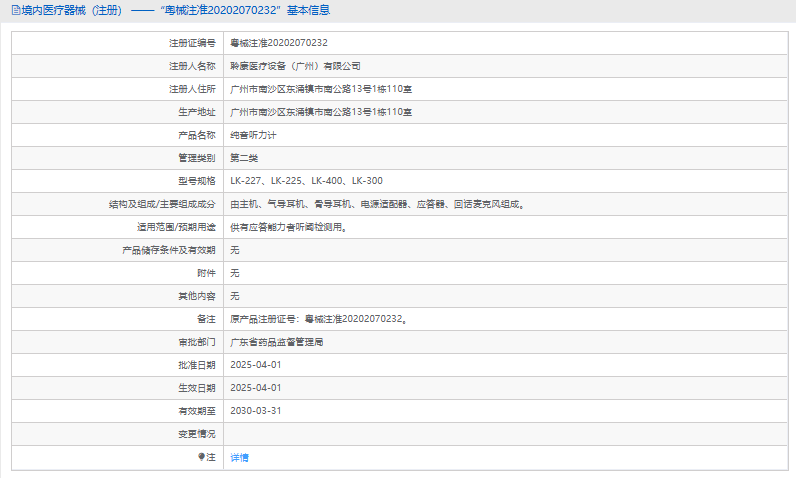Click the 管理类别 label
The width and height of the screenshot is (796, 478).
196,158
